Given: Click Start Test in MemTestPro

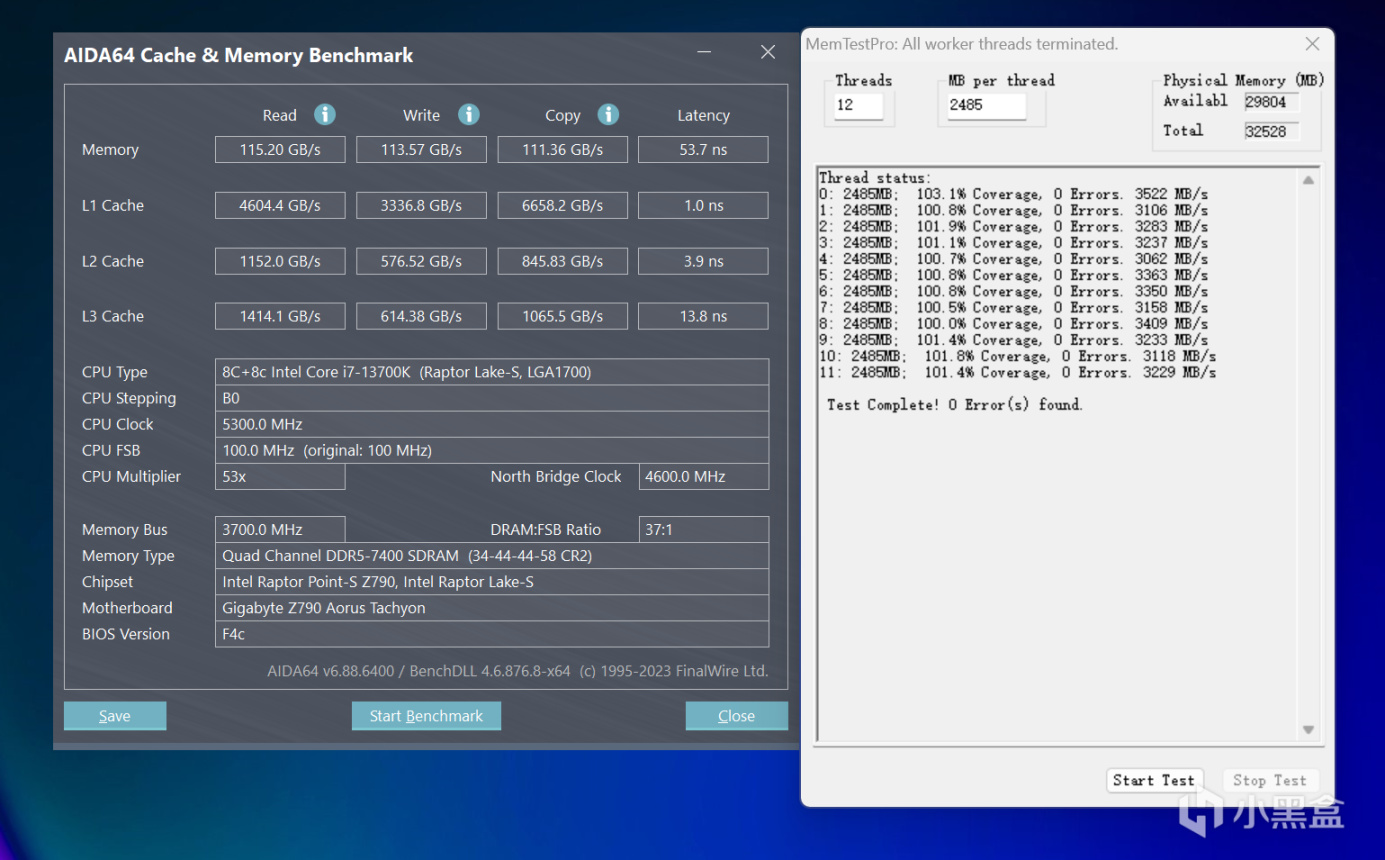Looking at the screenshot, I should (x=1154, y=780).
